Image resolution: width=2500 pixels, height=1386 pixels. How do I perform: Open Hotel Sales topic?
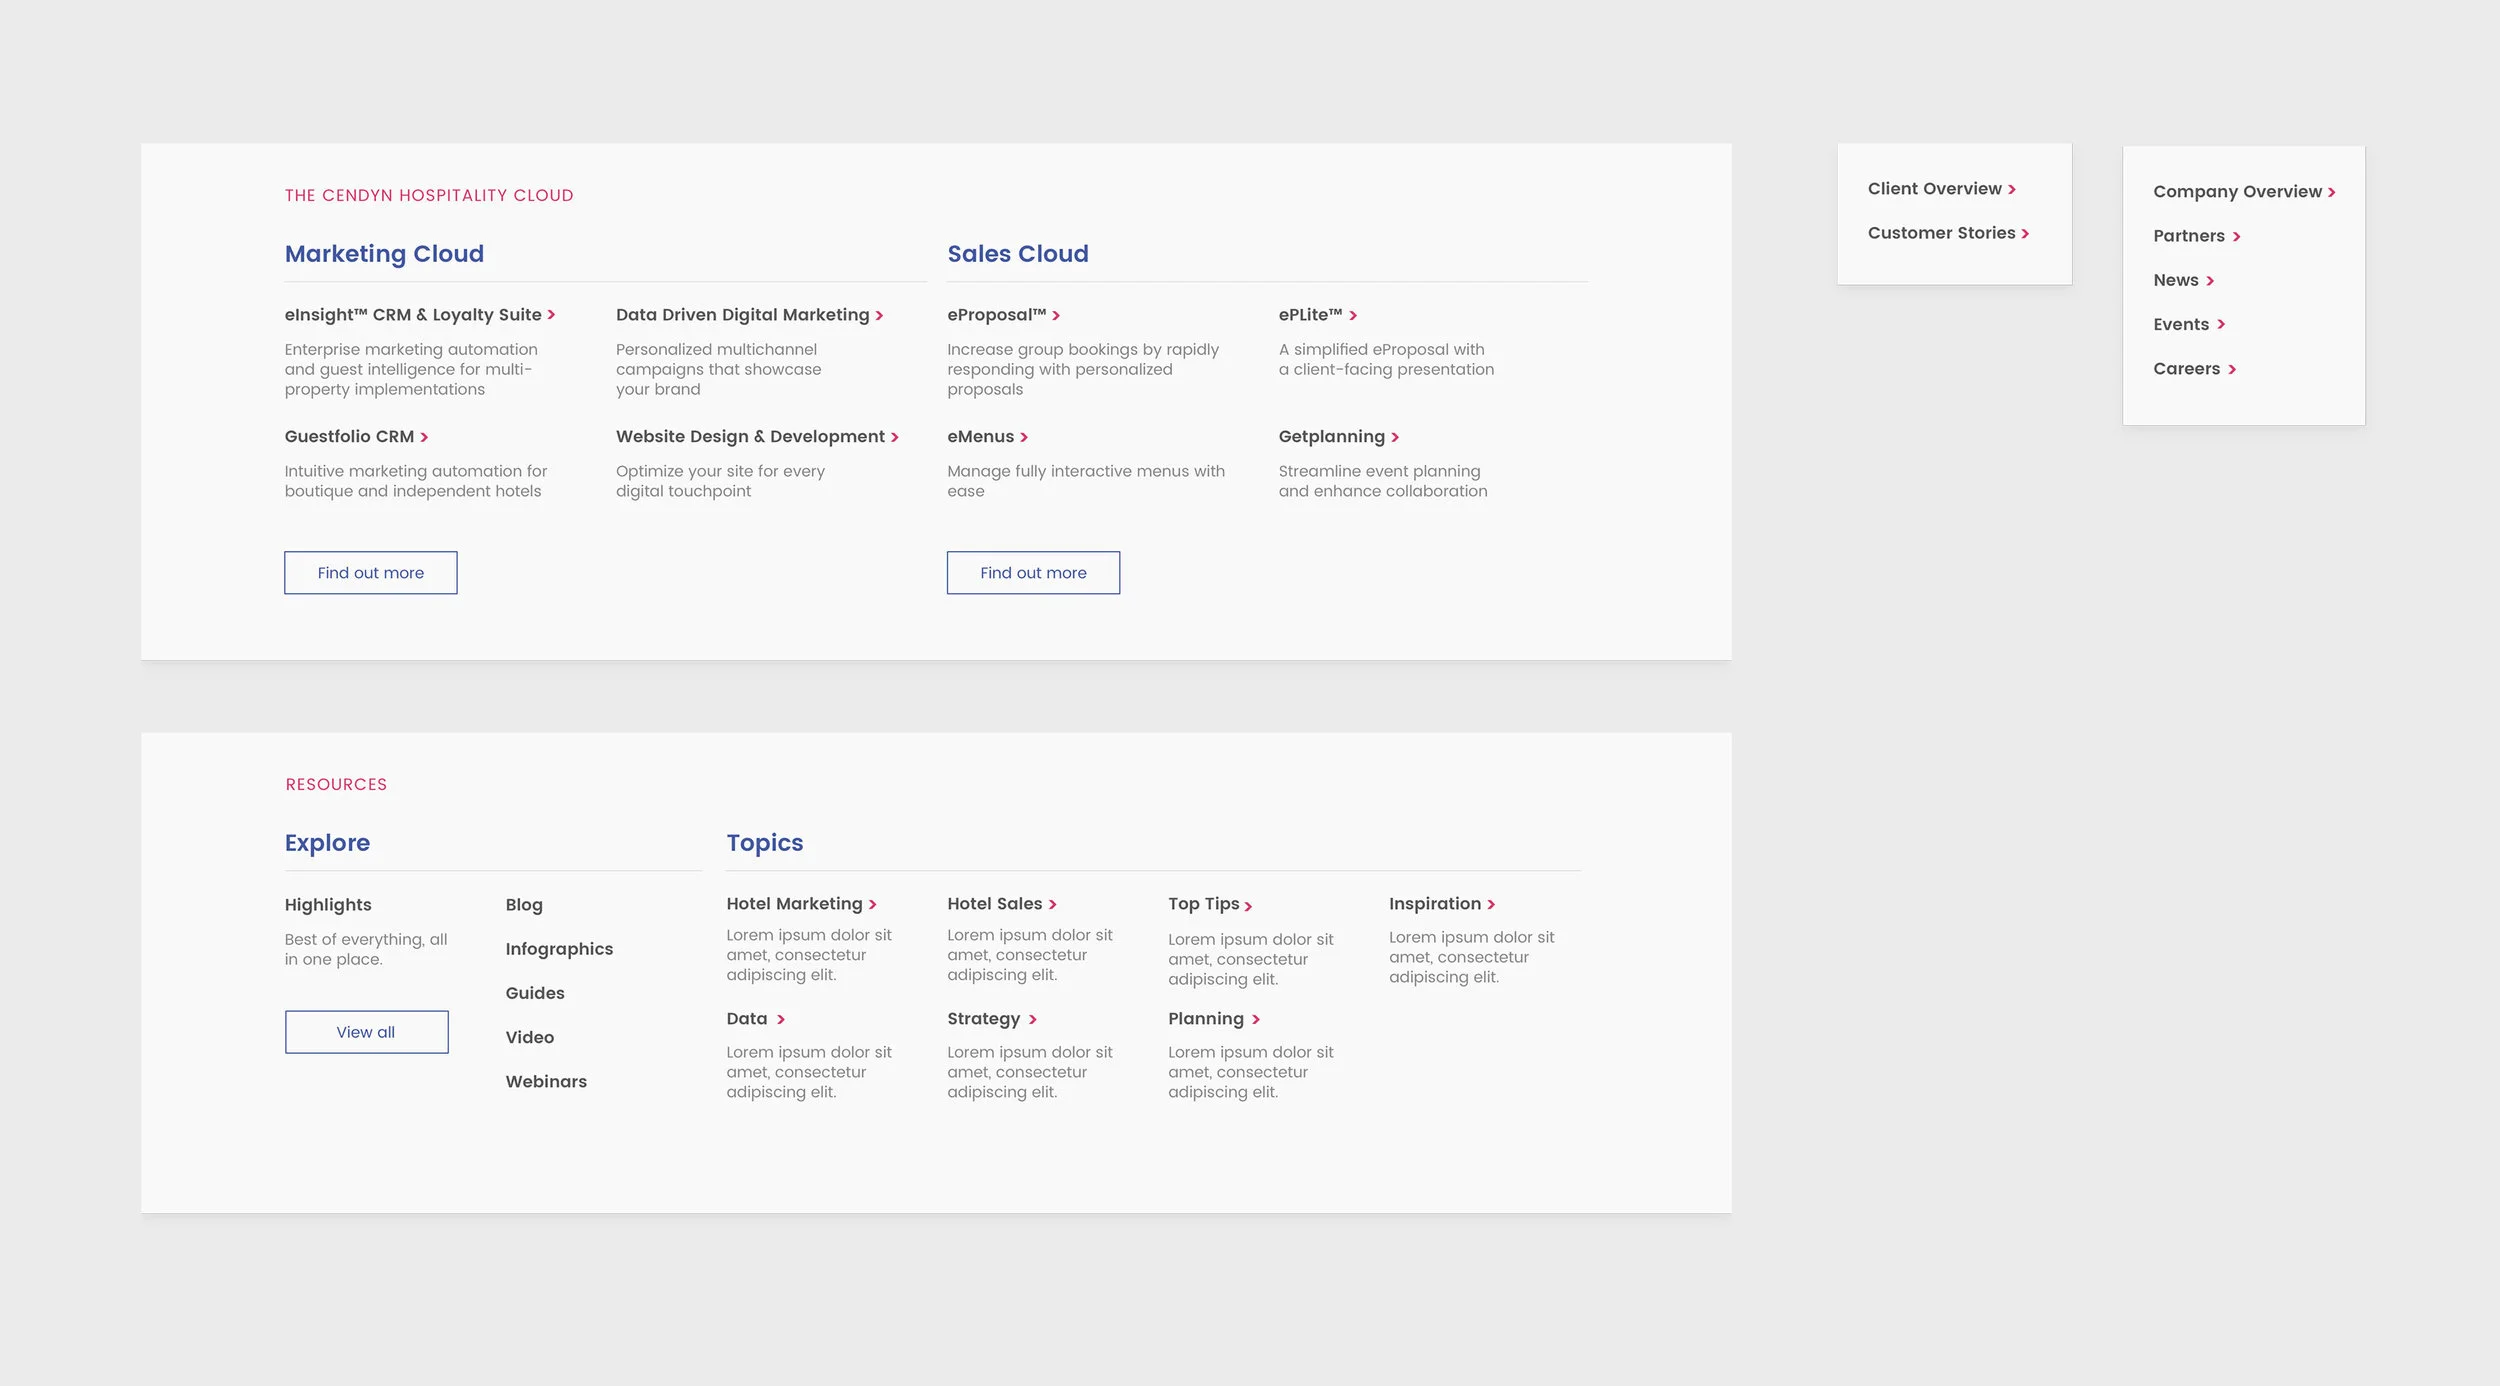(x=1001, y=904)
